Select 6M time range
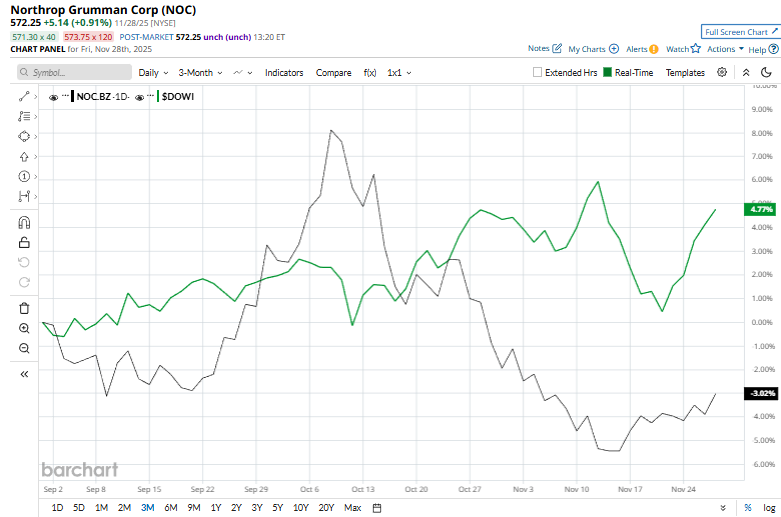 [171, 508]
